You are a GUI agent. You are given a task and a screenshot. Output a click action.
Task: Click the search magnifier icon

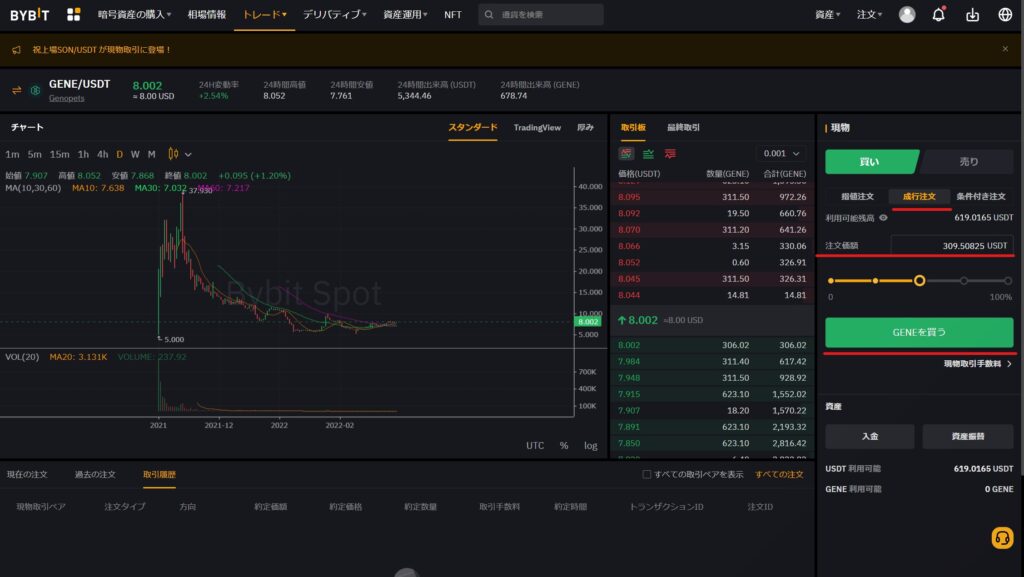coord(488,14)
